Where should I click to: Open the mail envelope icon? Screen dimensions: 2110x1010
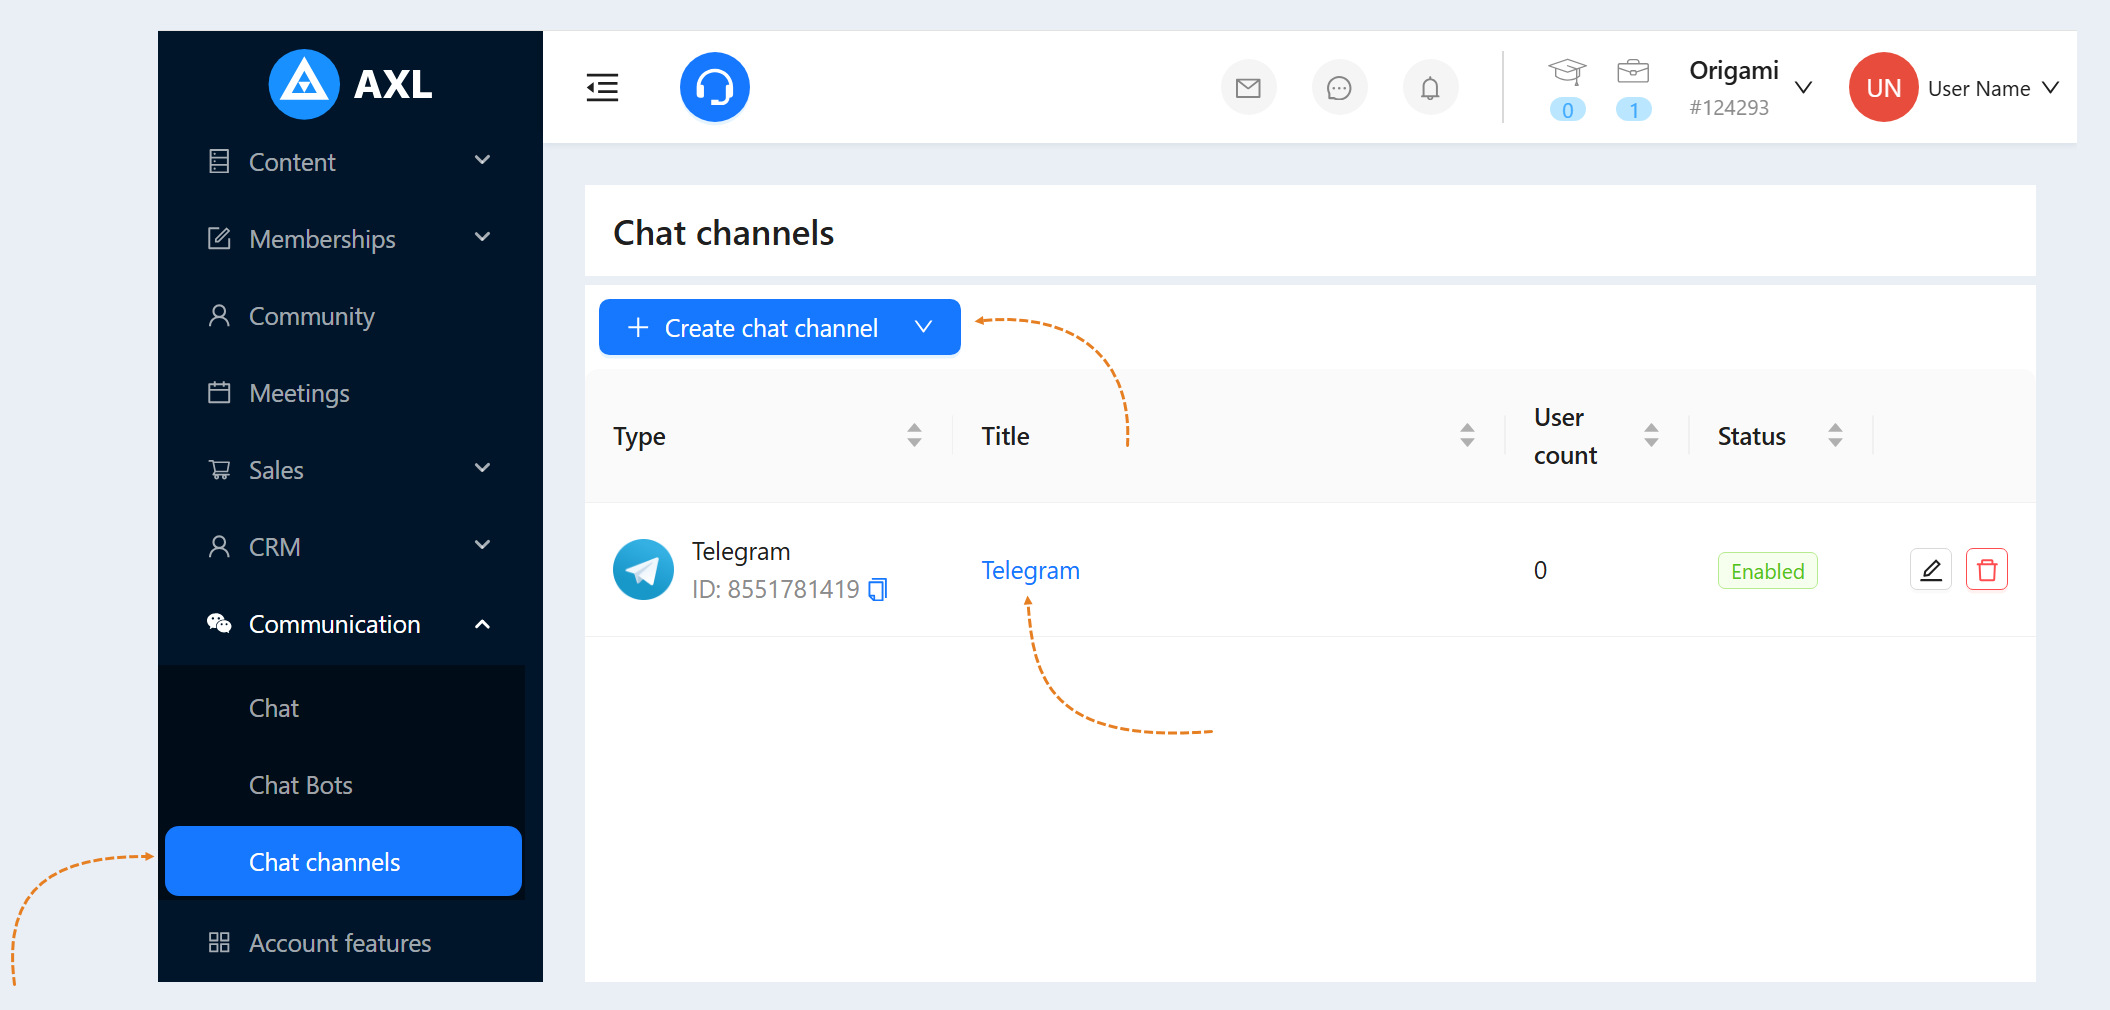click(1248, 88)
